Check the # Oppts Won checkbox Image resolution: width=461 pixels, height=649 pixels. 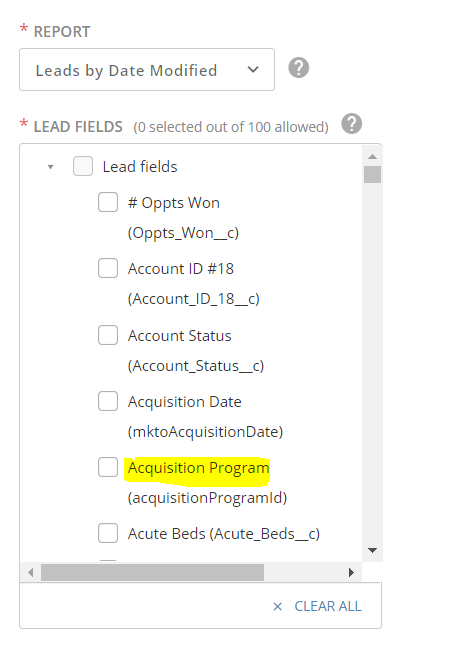(108, 202)
